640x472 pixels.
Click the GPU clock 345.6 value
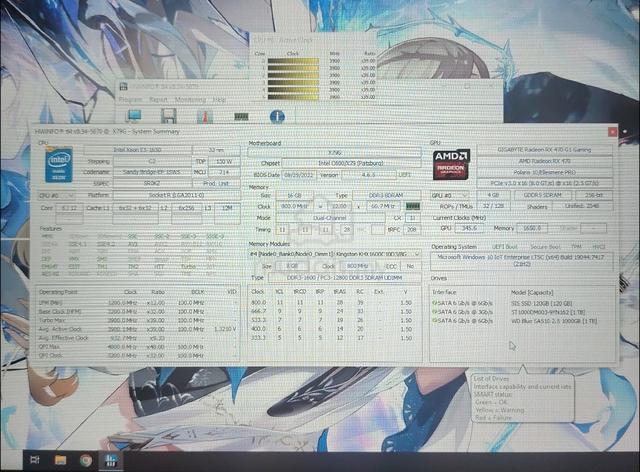point(469,228)
